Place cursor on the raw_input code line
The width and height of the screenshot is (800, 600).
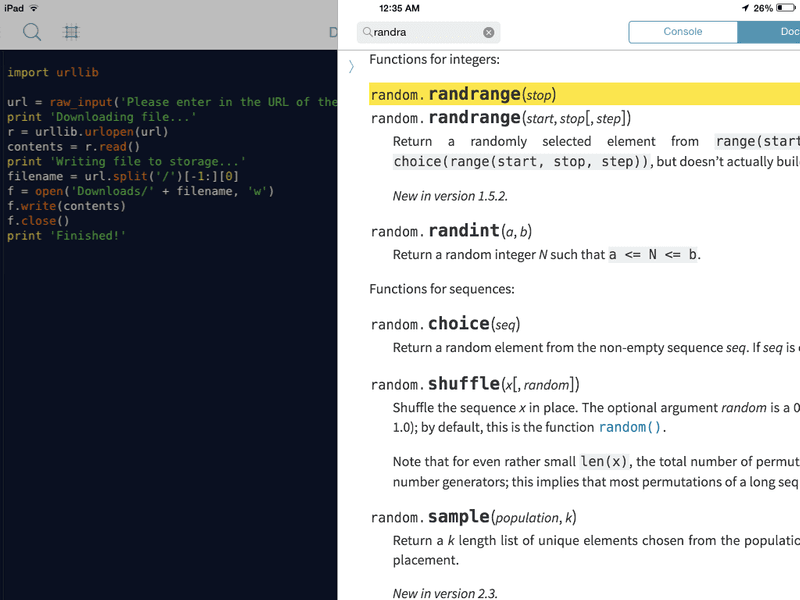(172, 102)
